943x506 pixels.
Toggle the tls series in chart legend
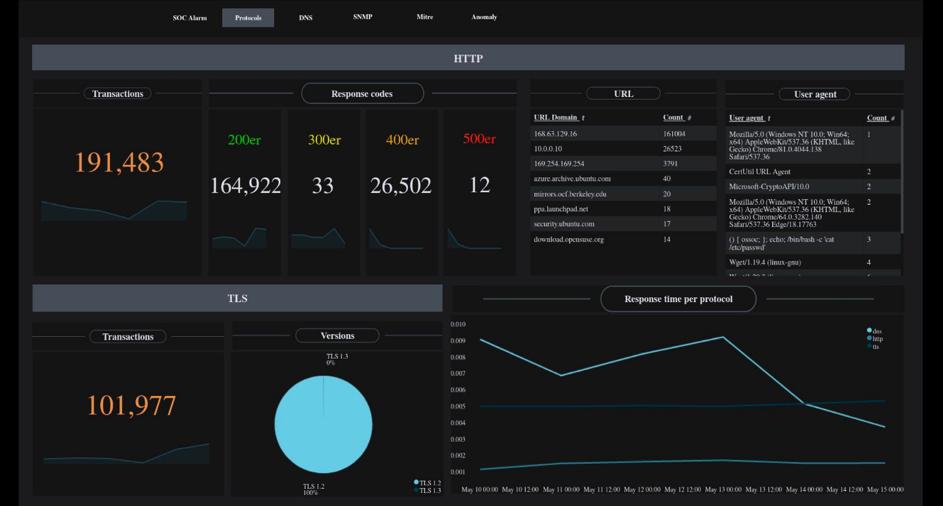[875, 347]
